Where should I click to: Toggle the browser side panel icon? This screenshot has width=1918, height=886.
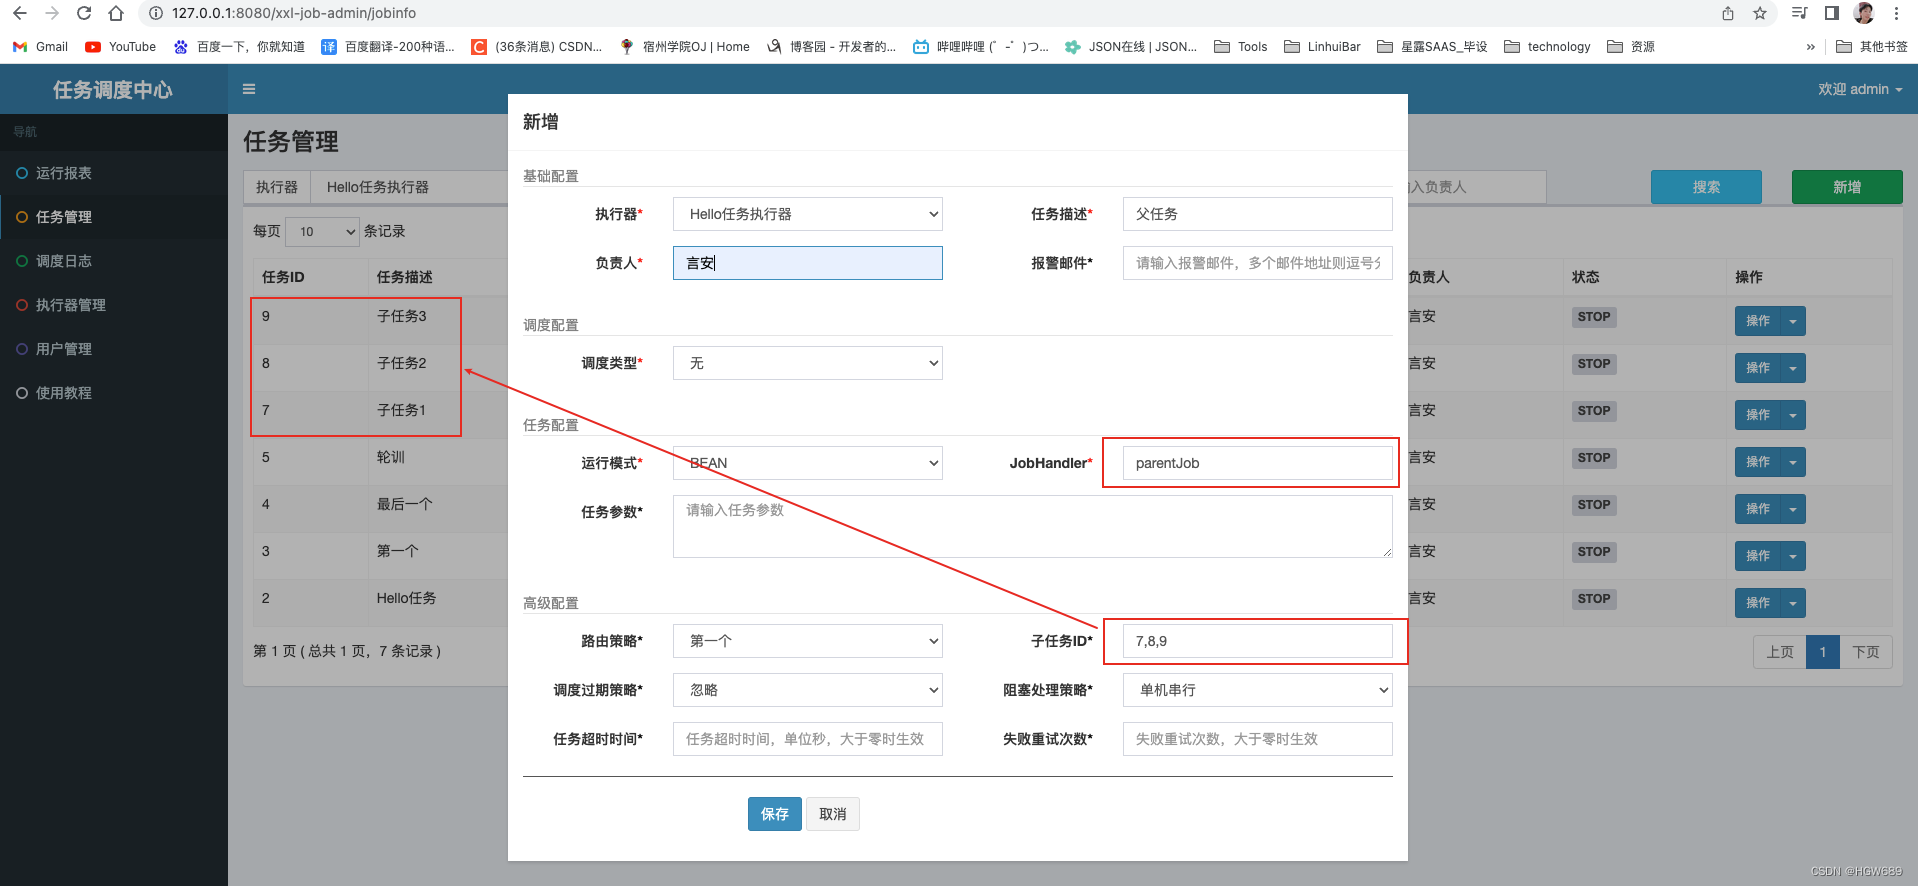point(1831,13)
